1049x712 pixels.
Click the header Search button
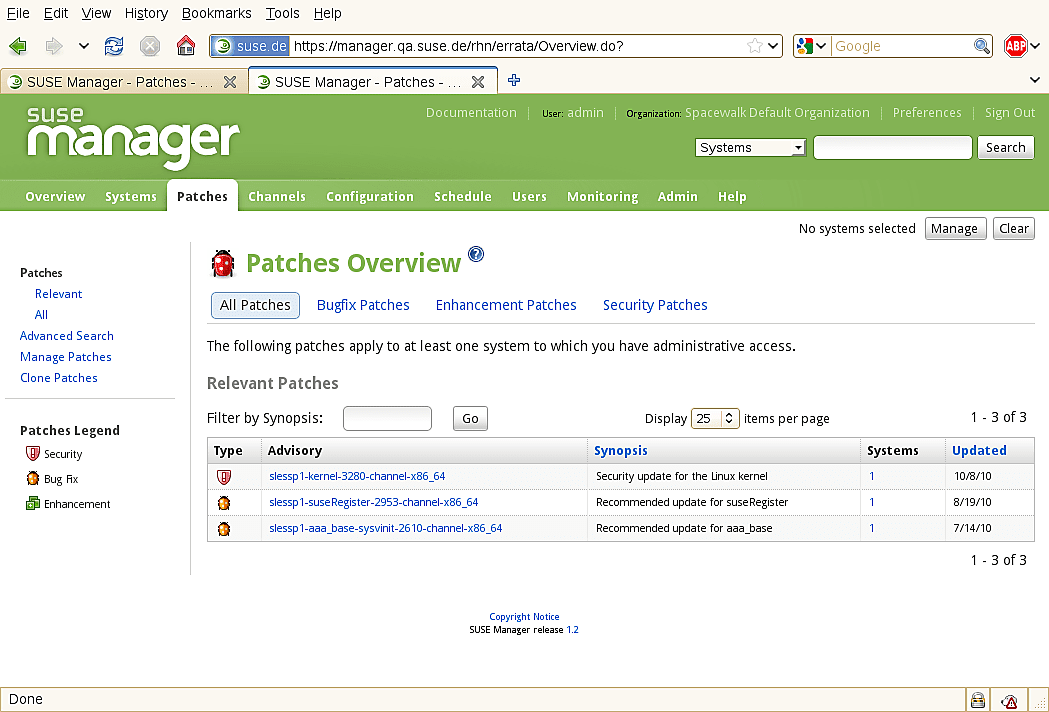click(x=1006, y=147)
